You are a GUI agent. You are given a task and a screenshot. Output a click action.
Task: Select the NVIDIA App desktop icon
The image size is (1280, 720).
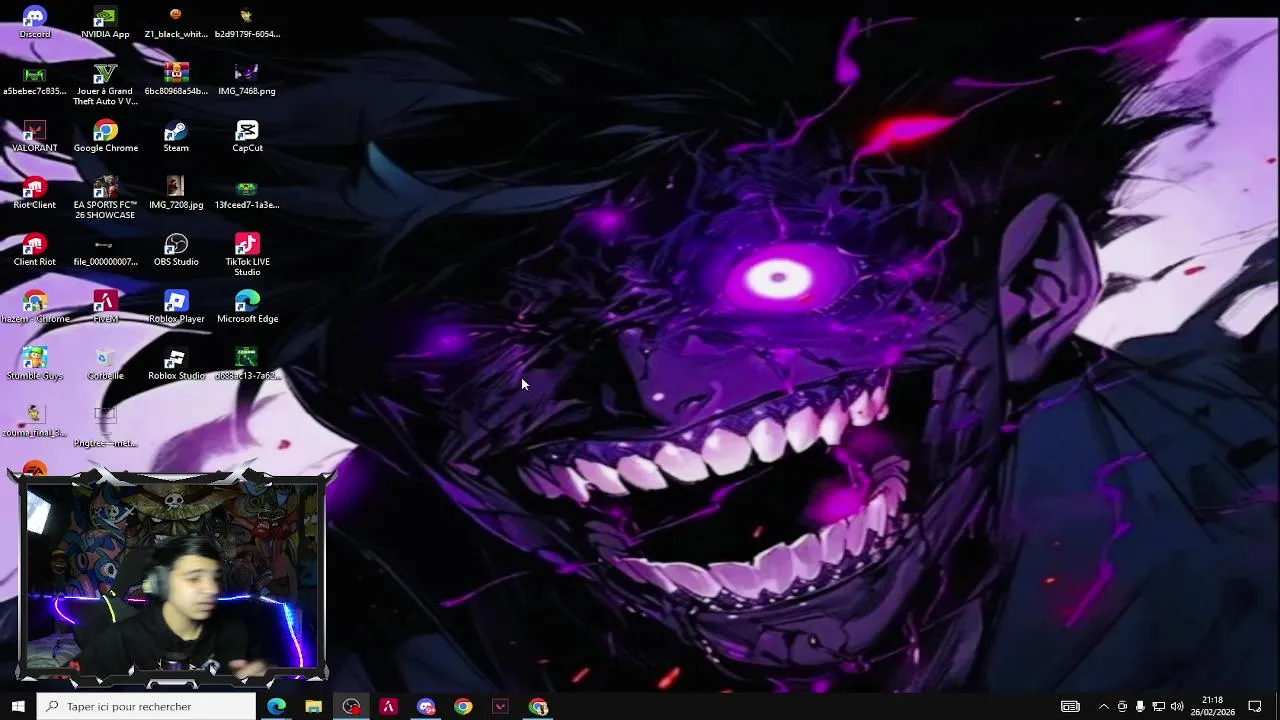(105, 23)
